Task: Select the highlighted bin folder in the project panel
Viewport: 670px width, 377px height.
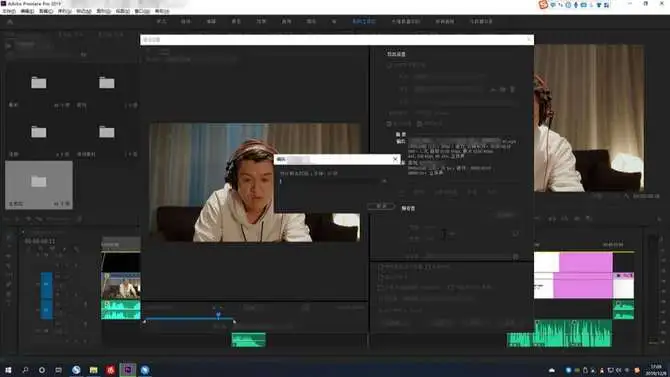Action: pos(39,185)
